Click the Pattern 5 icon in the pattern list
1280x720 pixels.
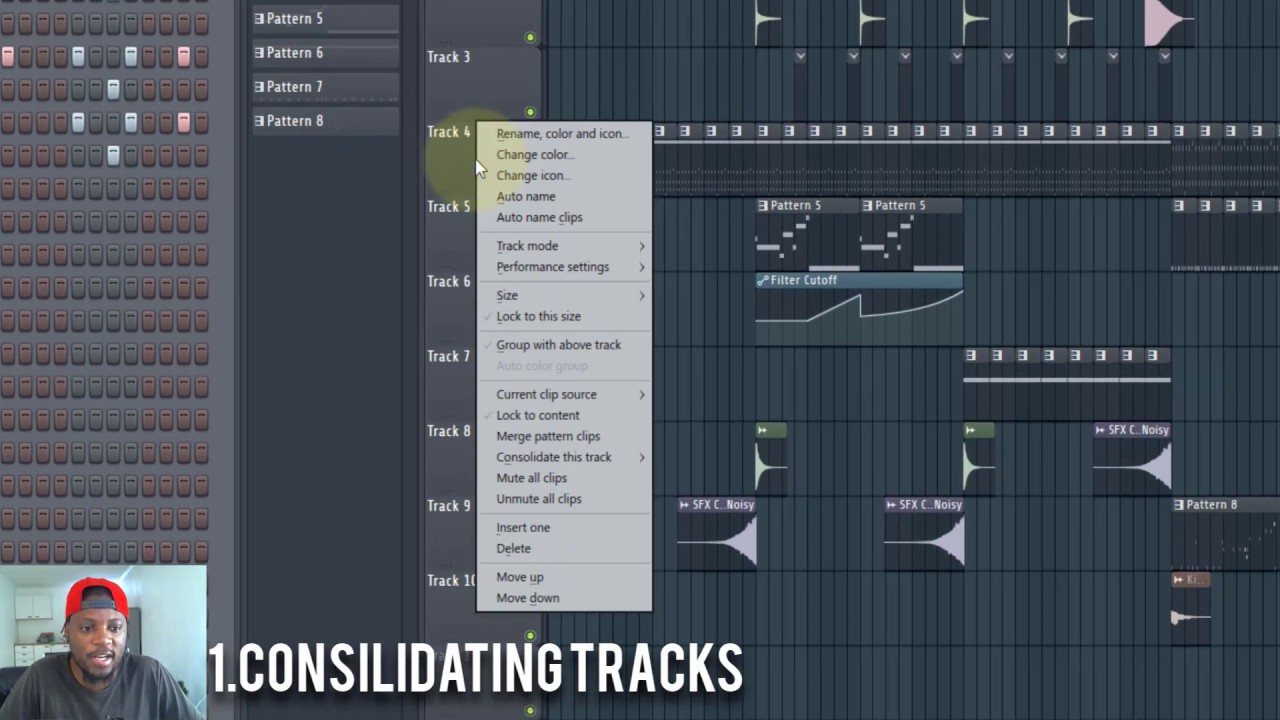click(x=259, y=18)
